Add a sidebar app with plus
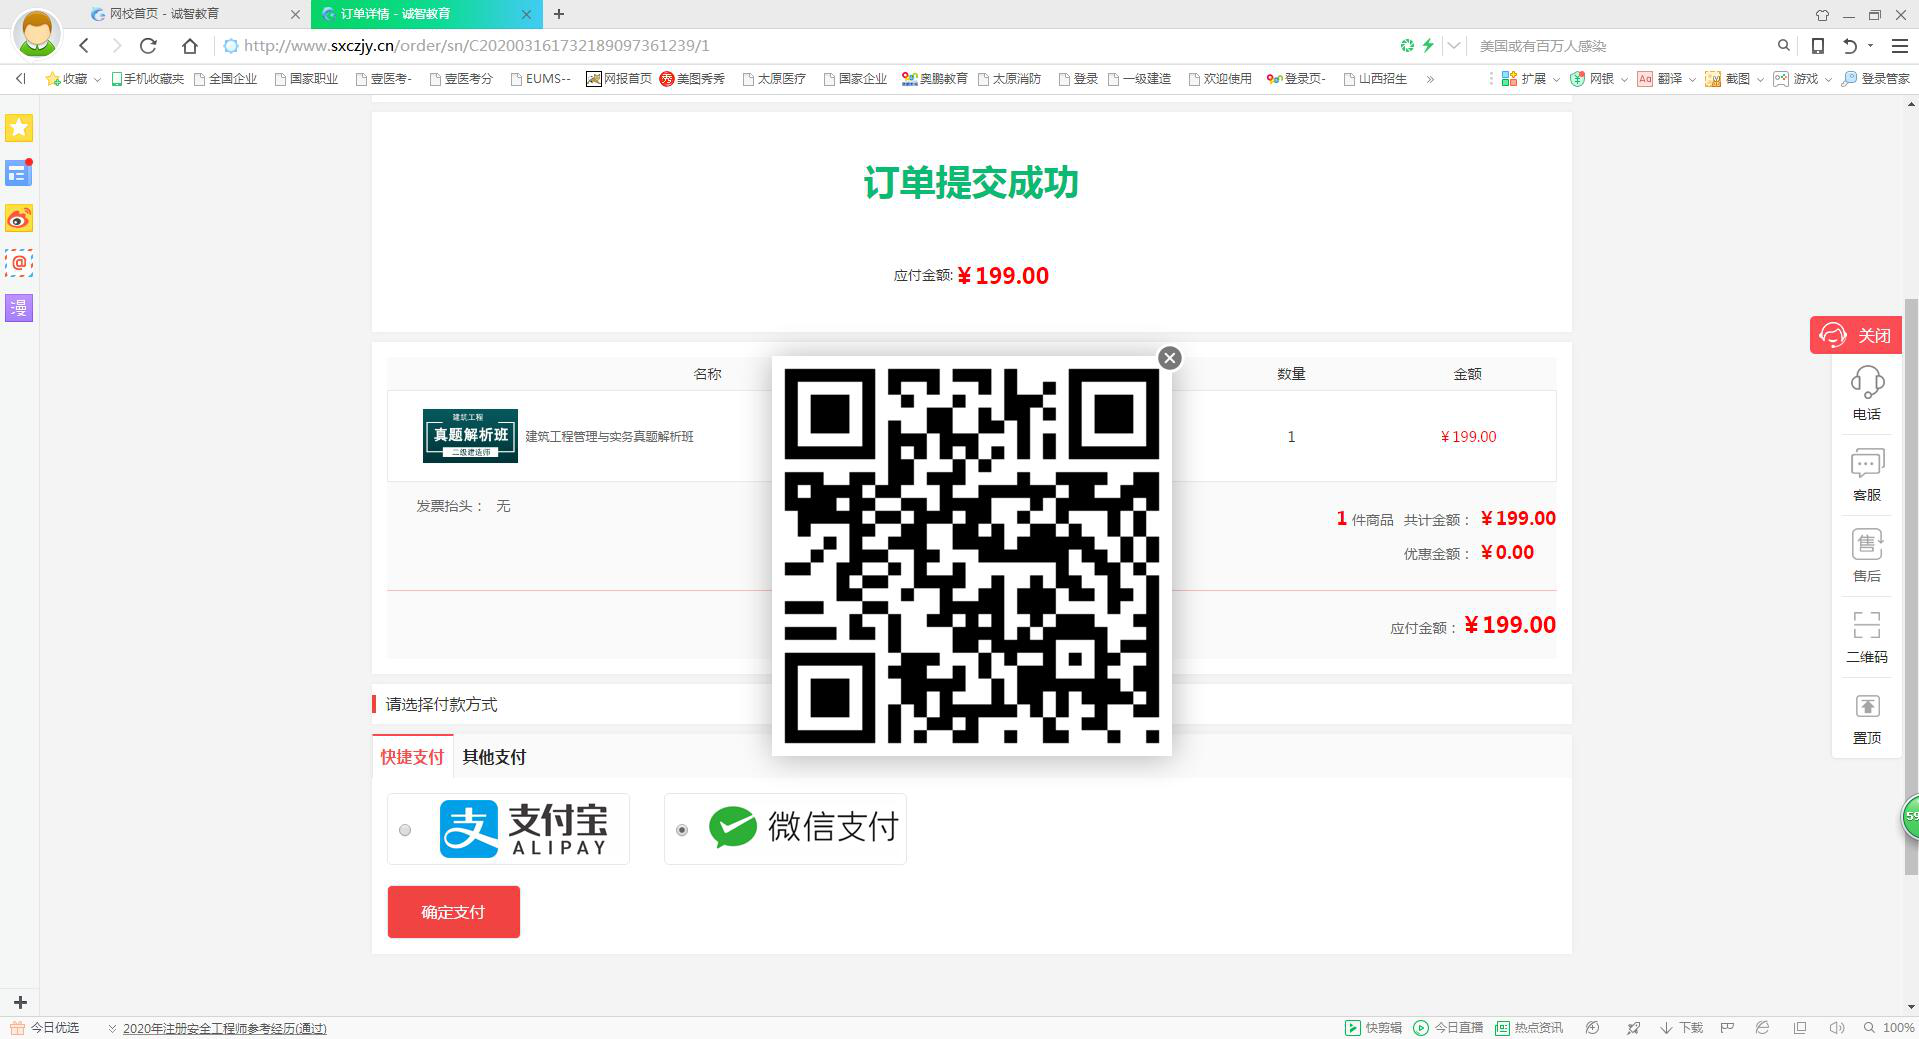 (20, 1002)
